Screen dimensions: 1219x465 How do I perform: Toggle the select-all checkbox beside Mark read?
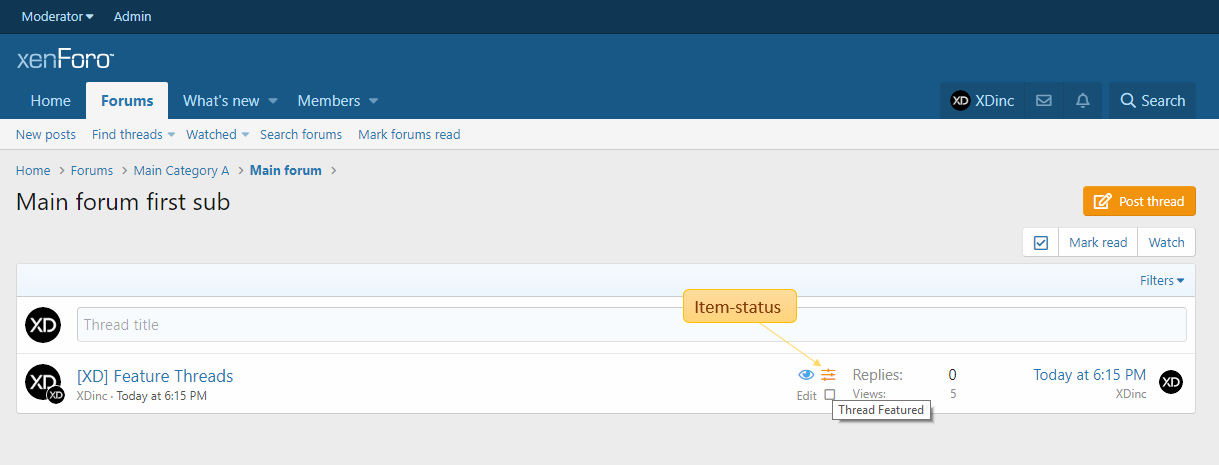point(1040,242)
